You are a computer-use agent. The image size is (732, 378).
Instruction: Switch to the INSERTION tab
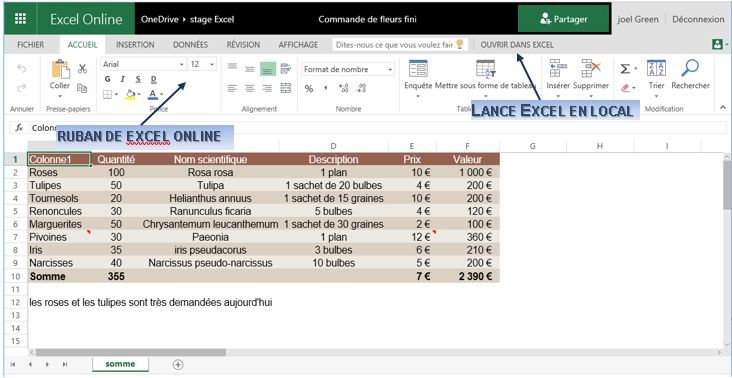135,45
